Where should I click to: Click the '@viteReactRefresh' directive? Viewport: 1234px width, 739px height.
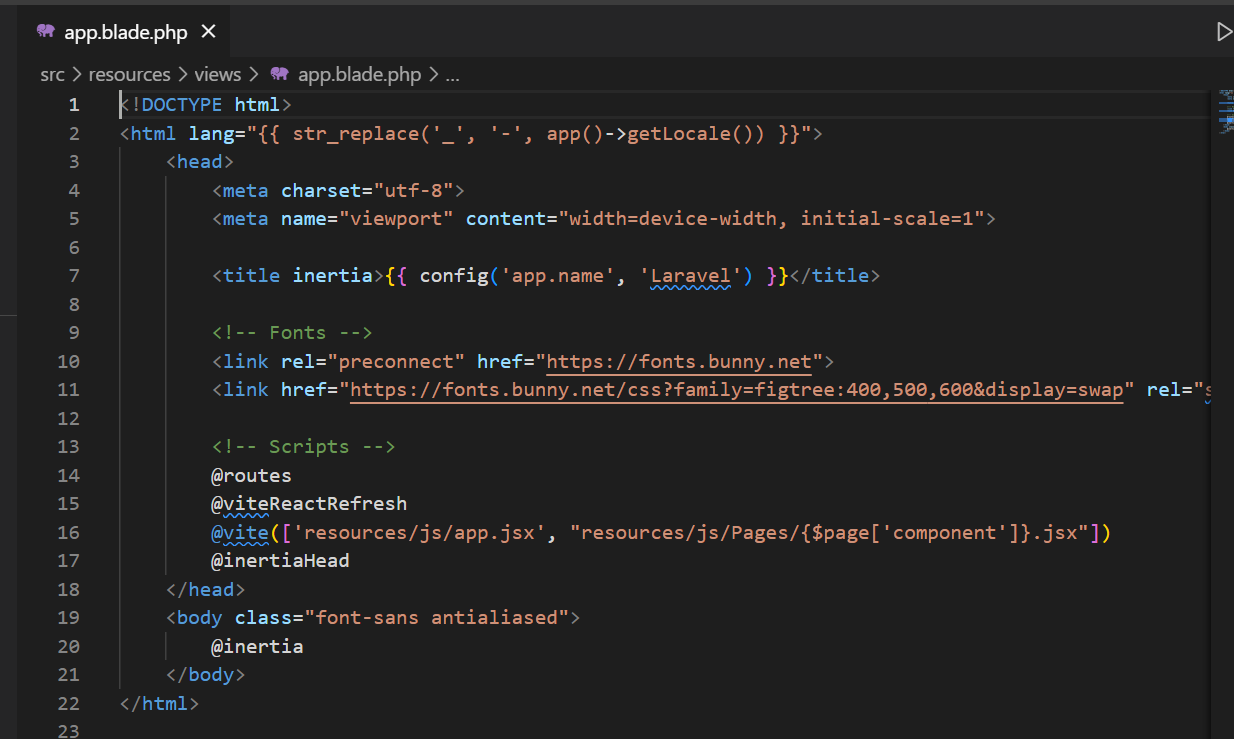(309, 504)
